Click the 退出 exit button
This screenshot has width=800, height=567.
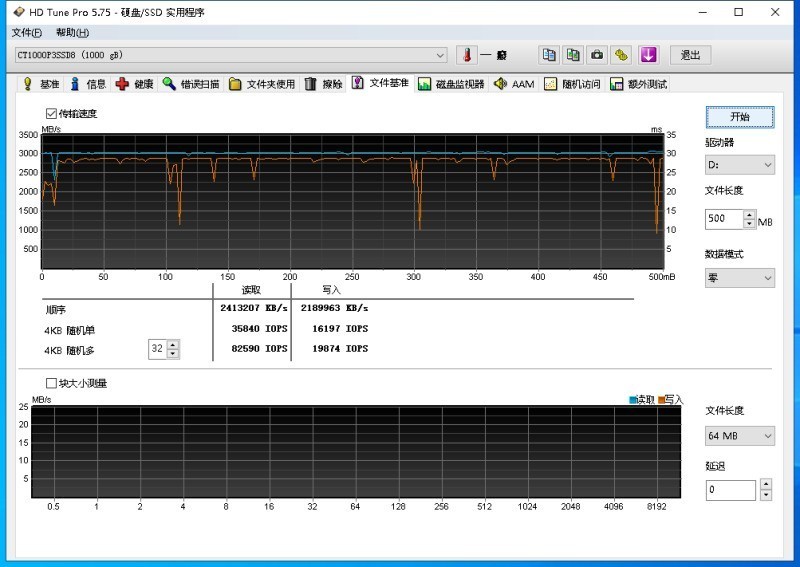690,55
